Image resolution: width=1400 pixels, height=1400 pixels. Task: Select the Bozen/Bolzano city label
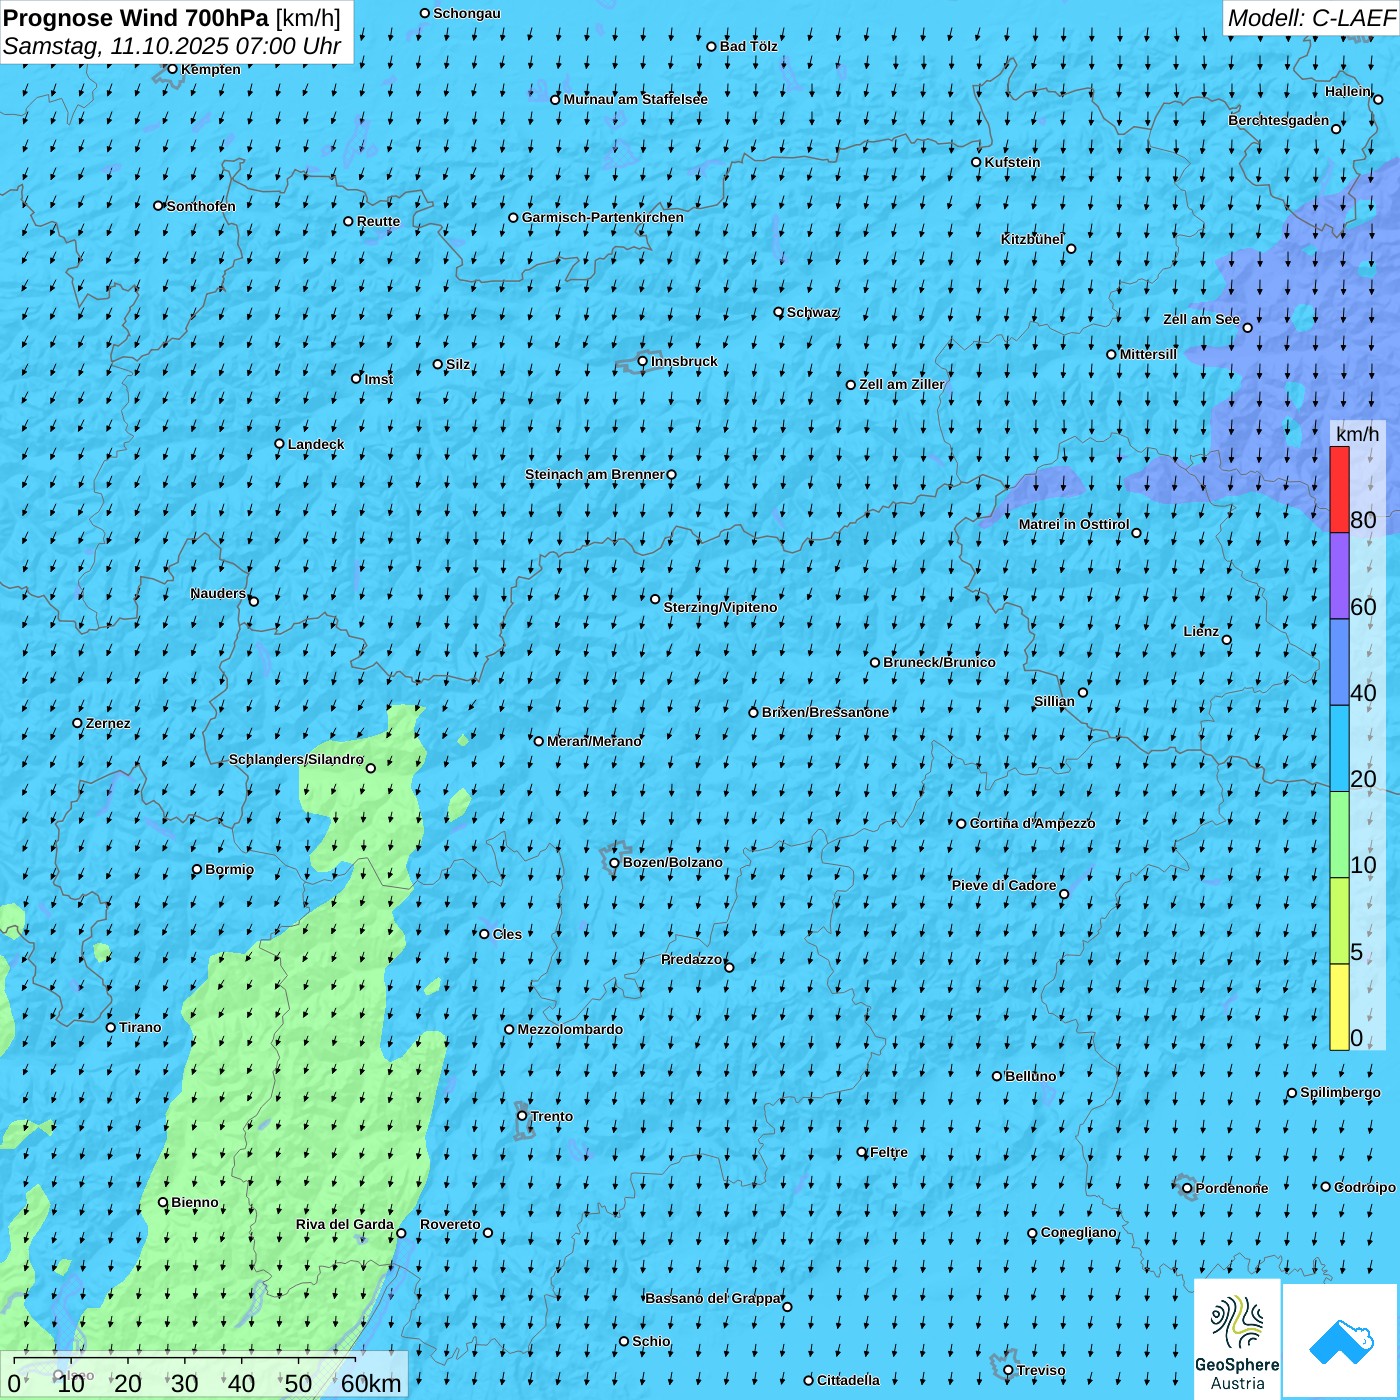click(x=672, y=862)
